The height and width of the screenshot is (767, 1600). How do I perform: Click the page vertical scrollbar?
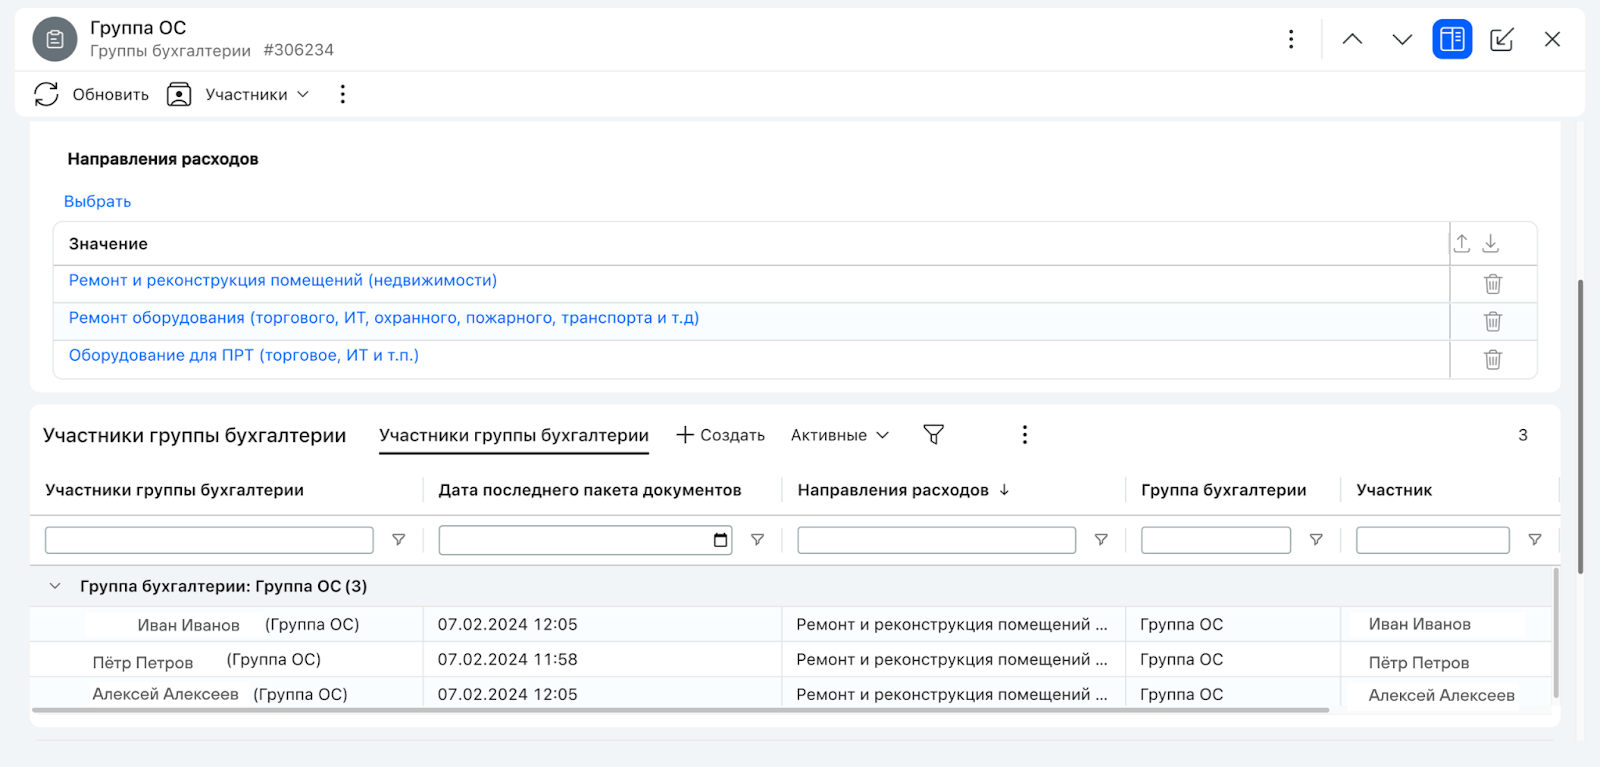click(1580, 427)
